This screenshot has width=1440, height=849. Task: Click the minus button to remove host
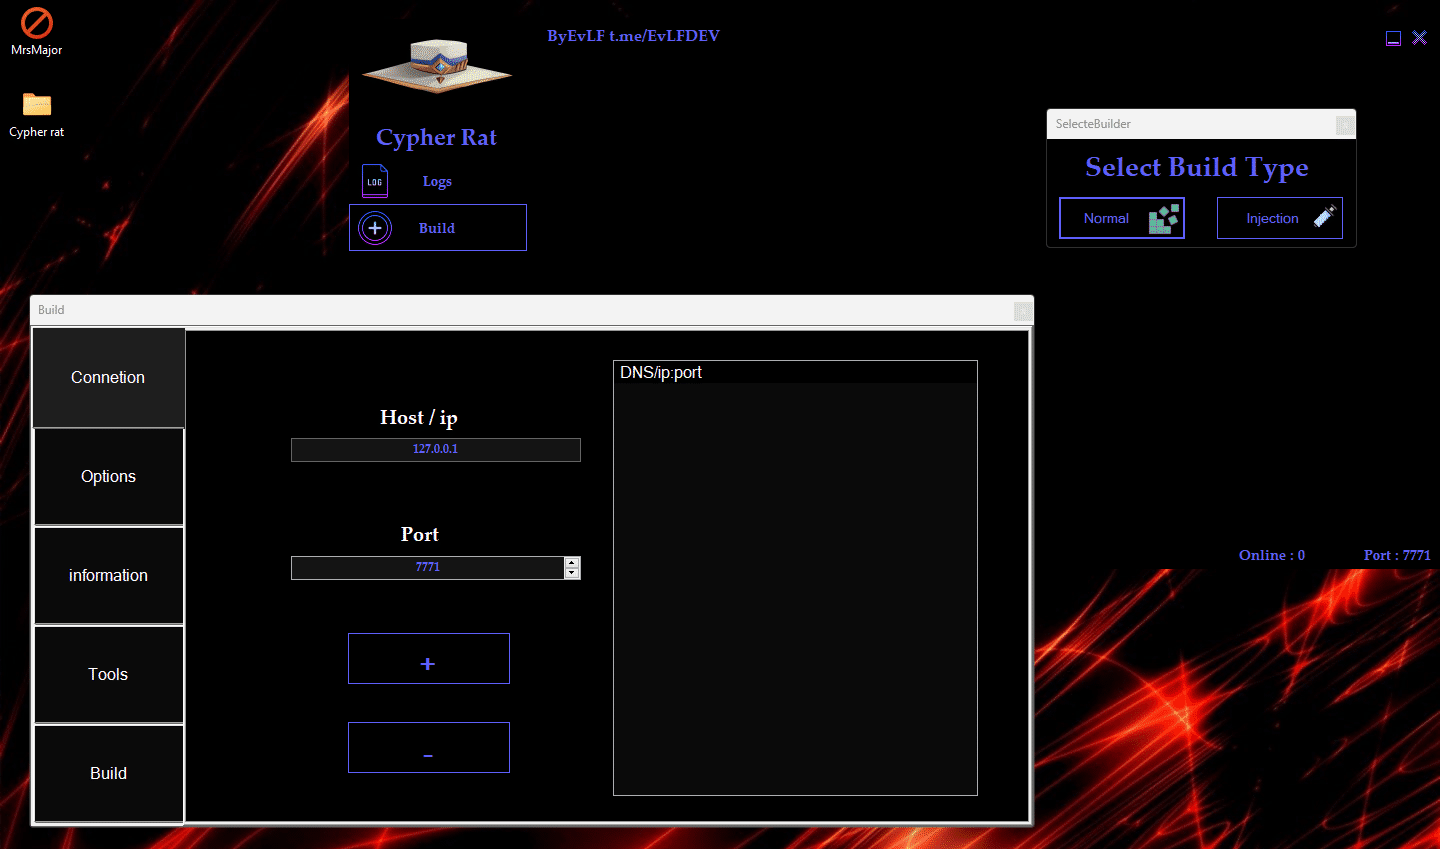click(429, 748)
